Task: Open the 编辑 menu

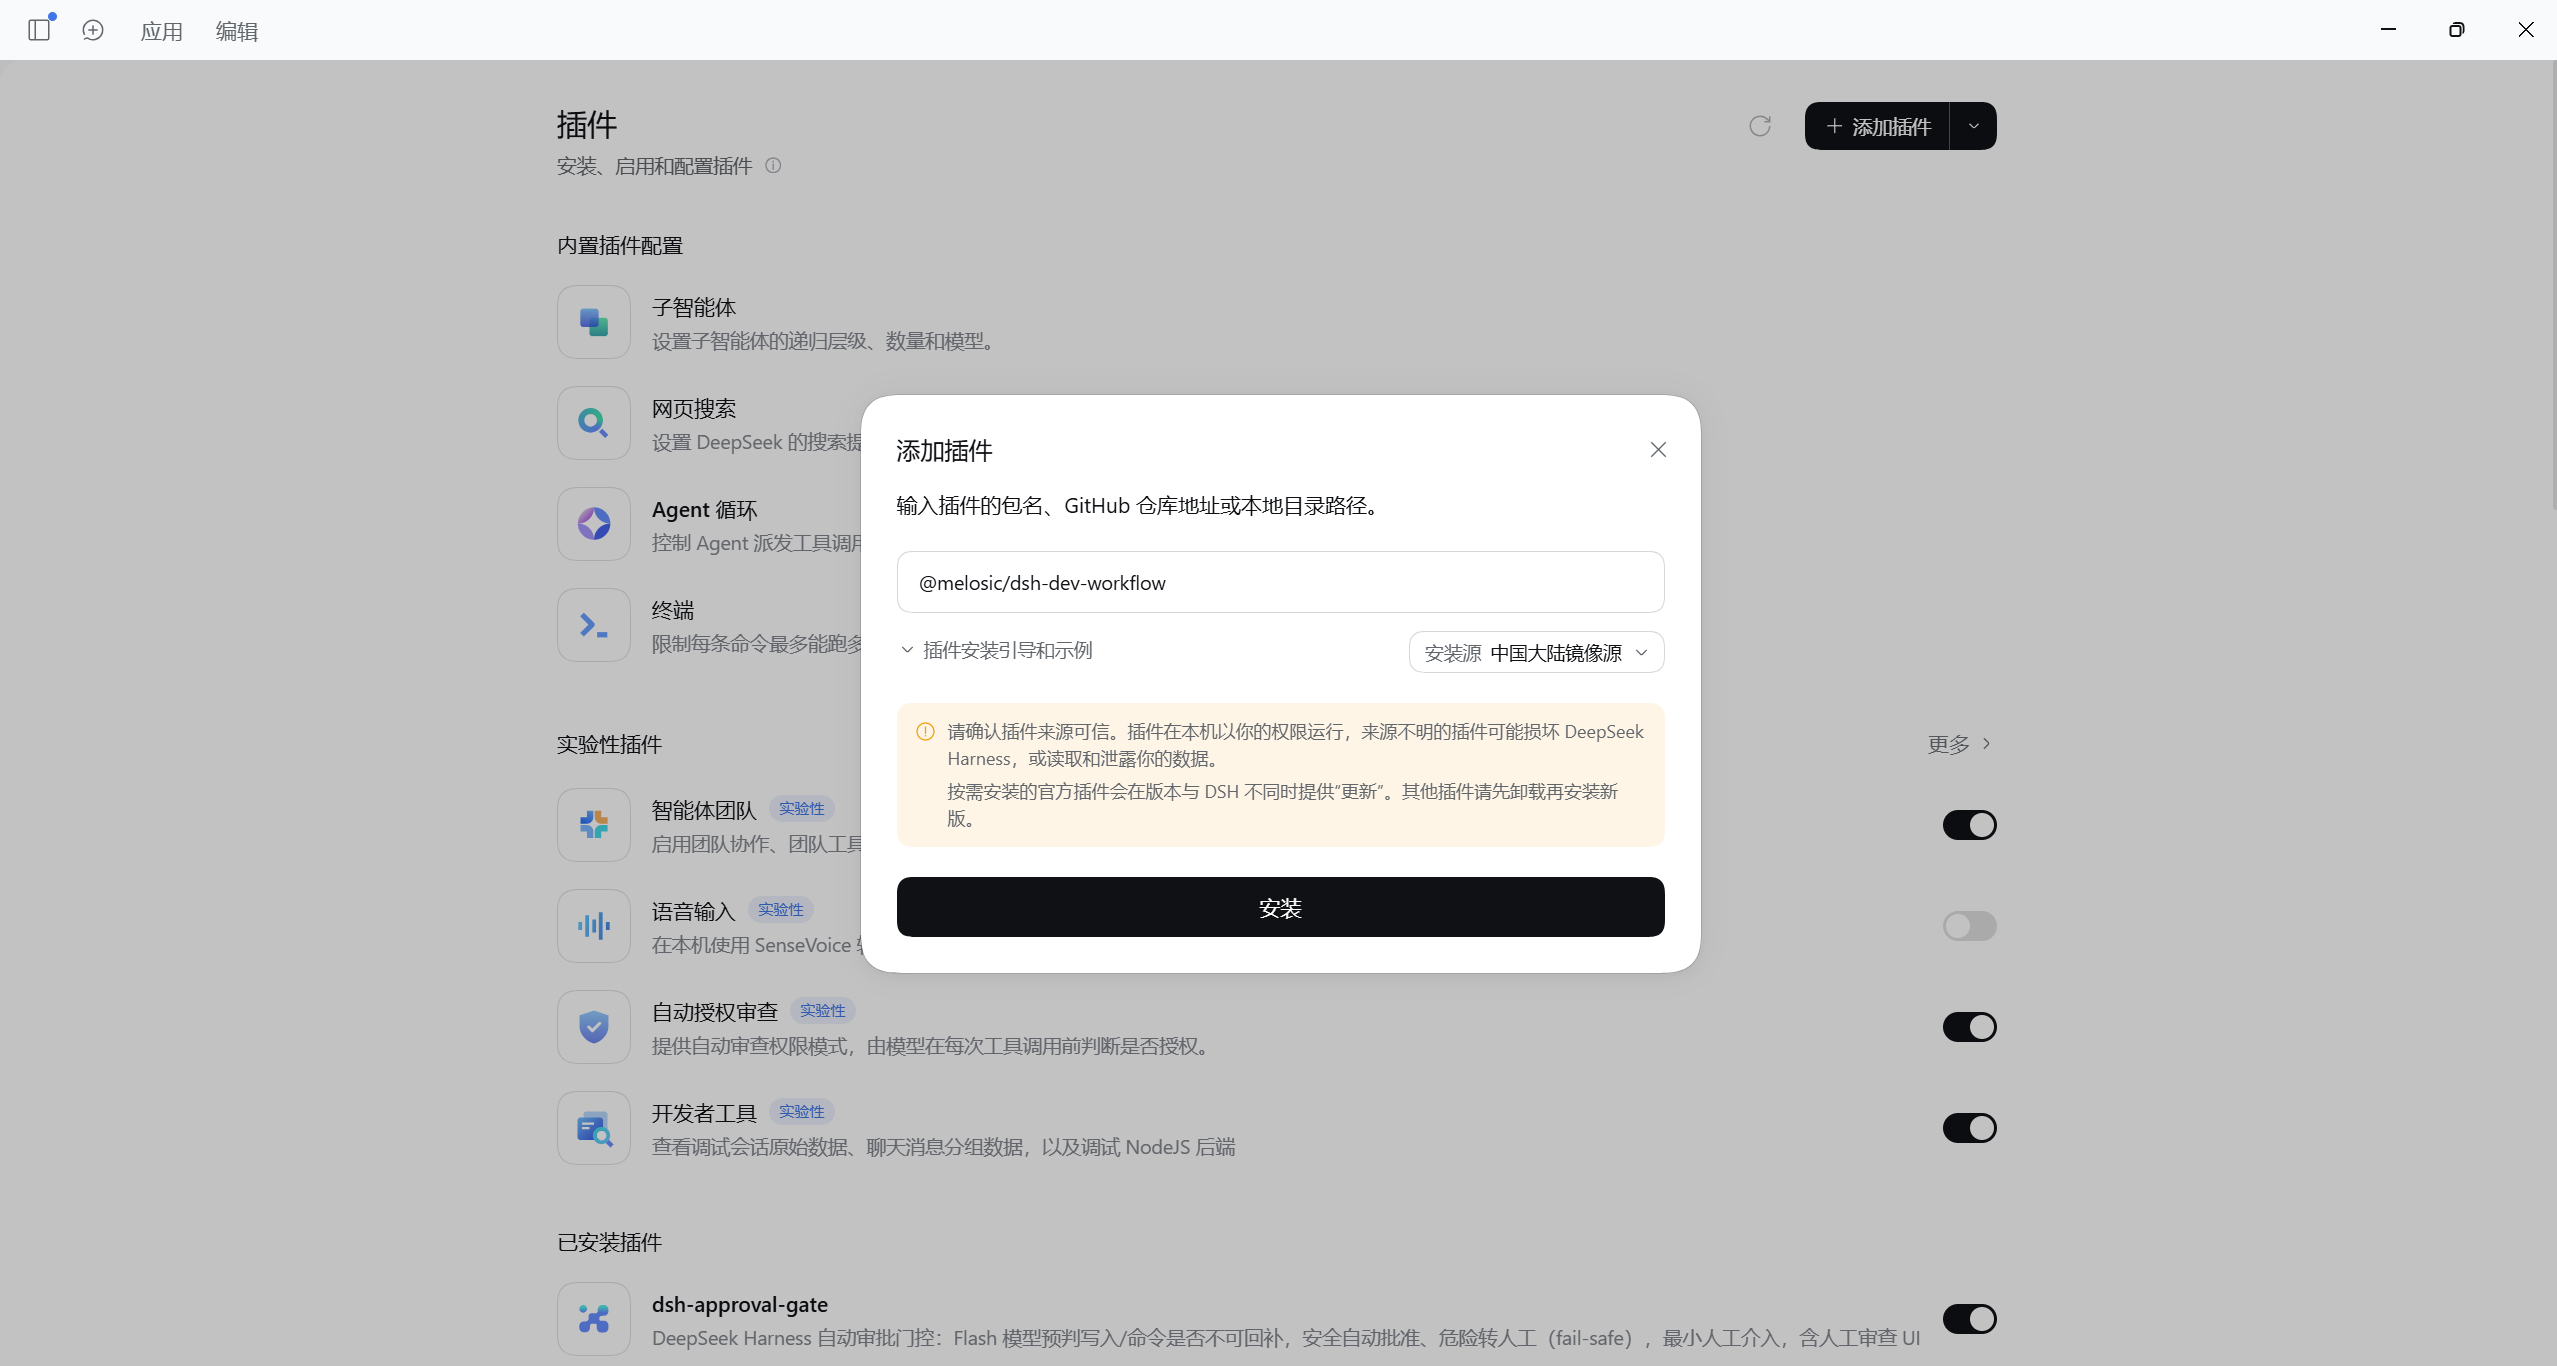Action: tap(237, 31)
